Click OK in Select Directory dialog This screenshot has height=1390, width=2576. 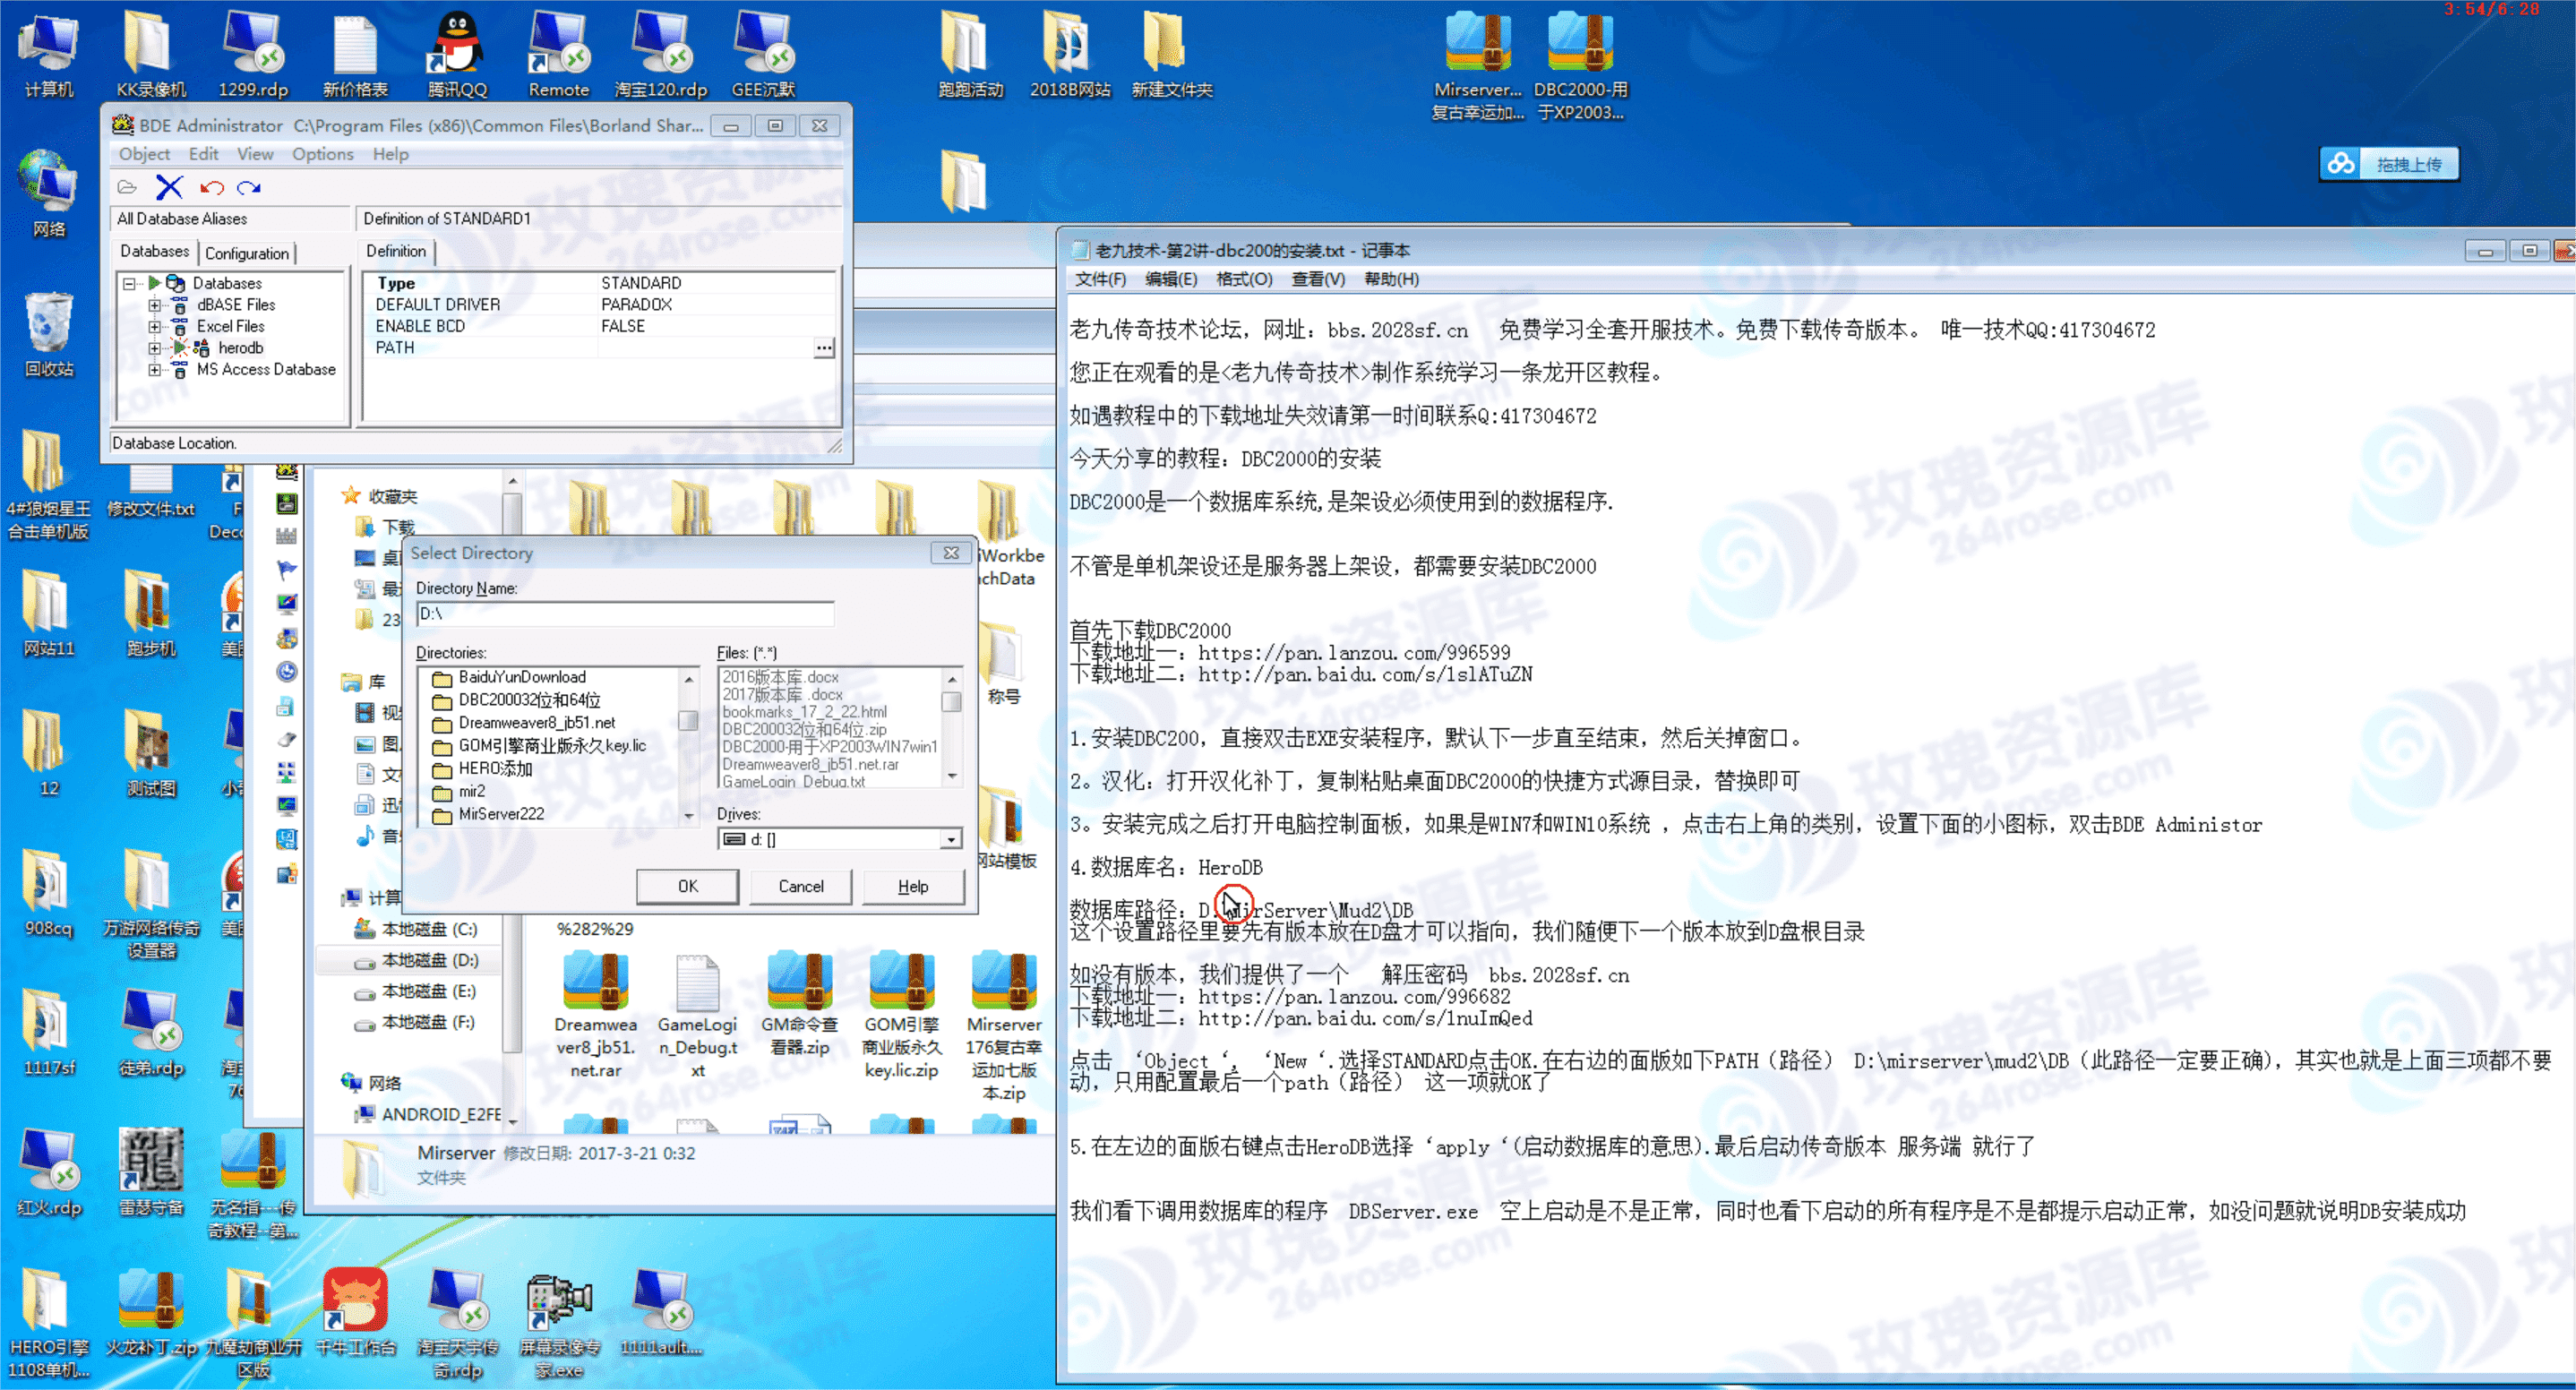(x=687, y=886)
